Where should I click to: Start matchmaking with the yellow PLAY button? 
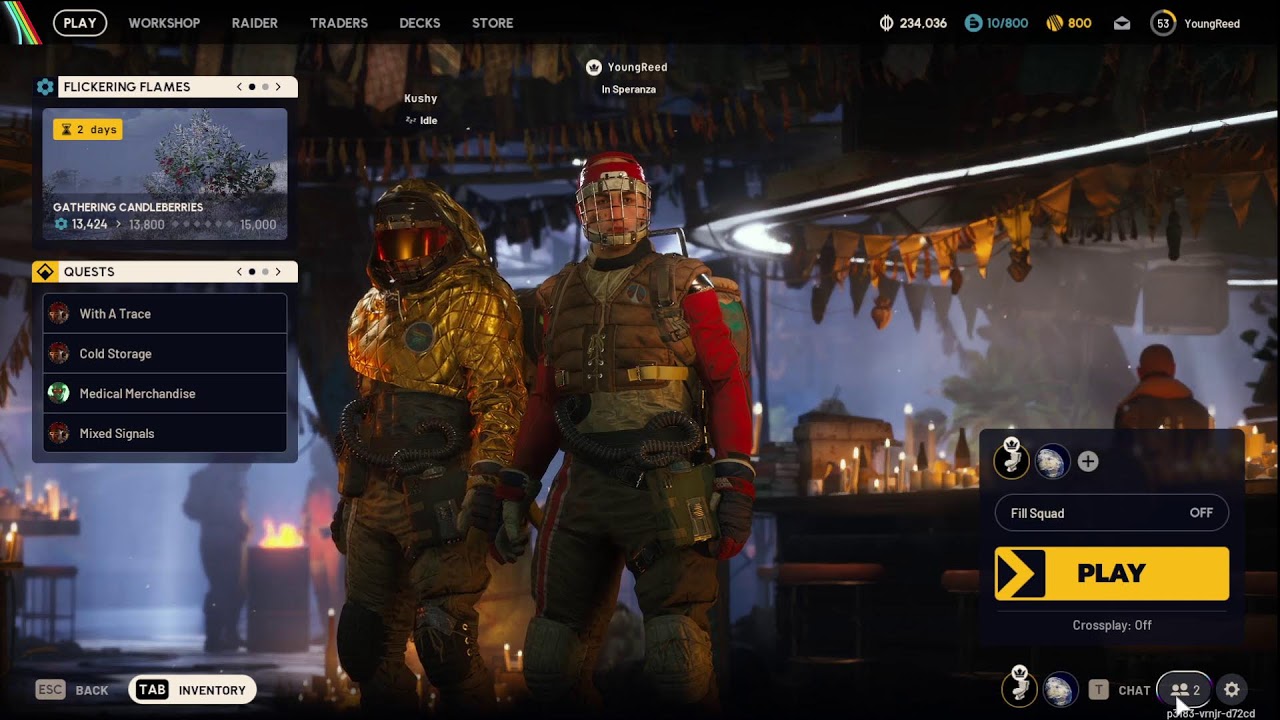coord(1112,573)
